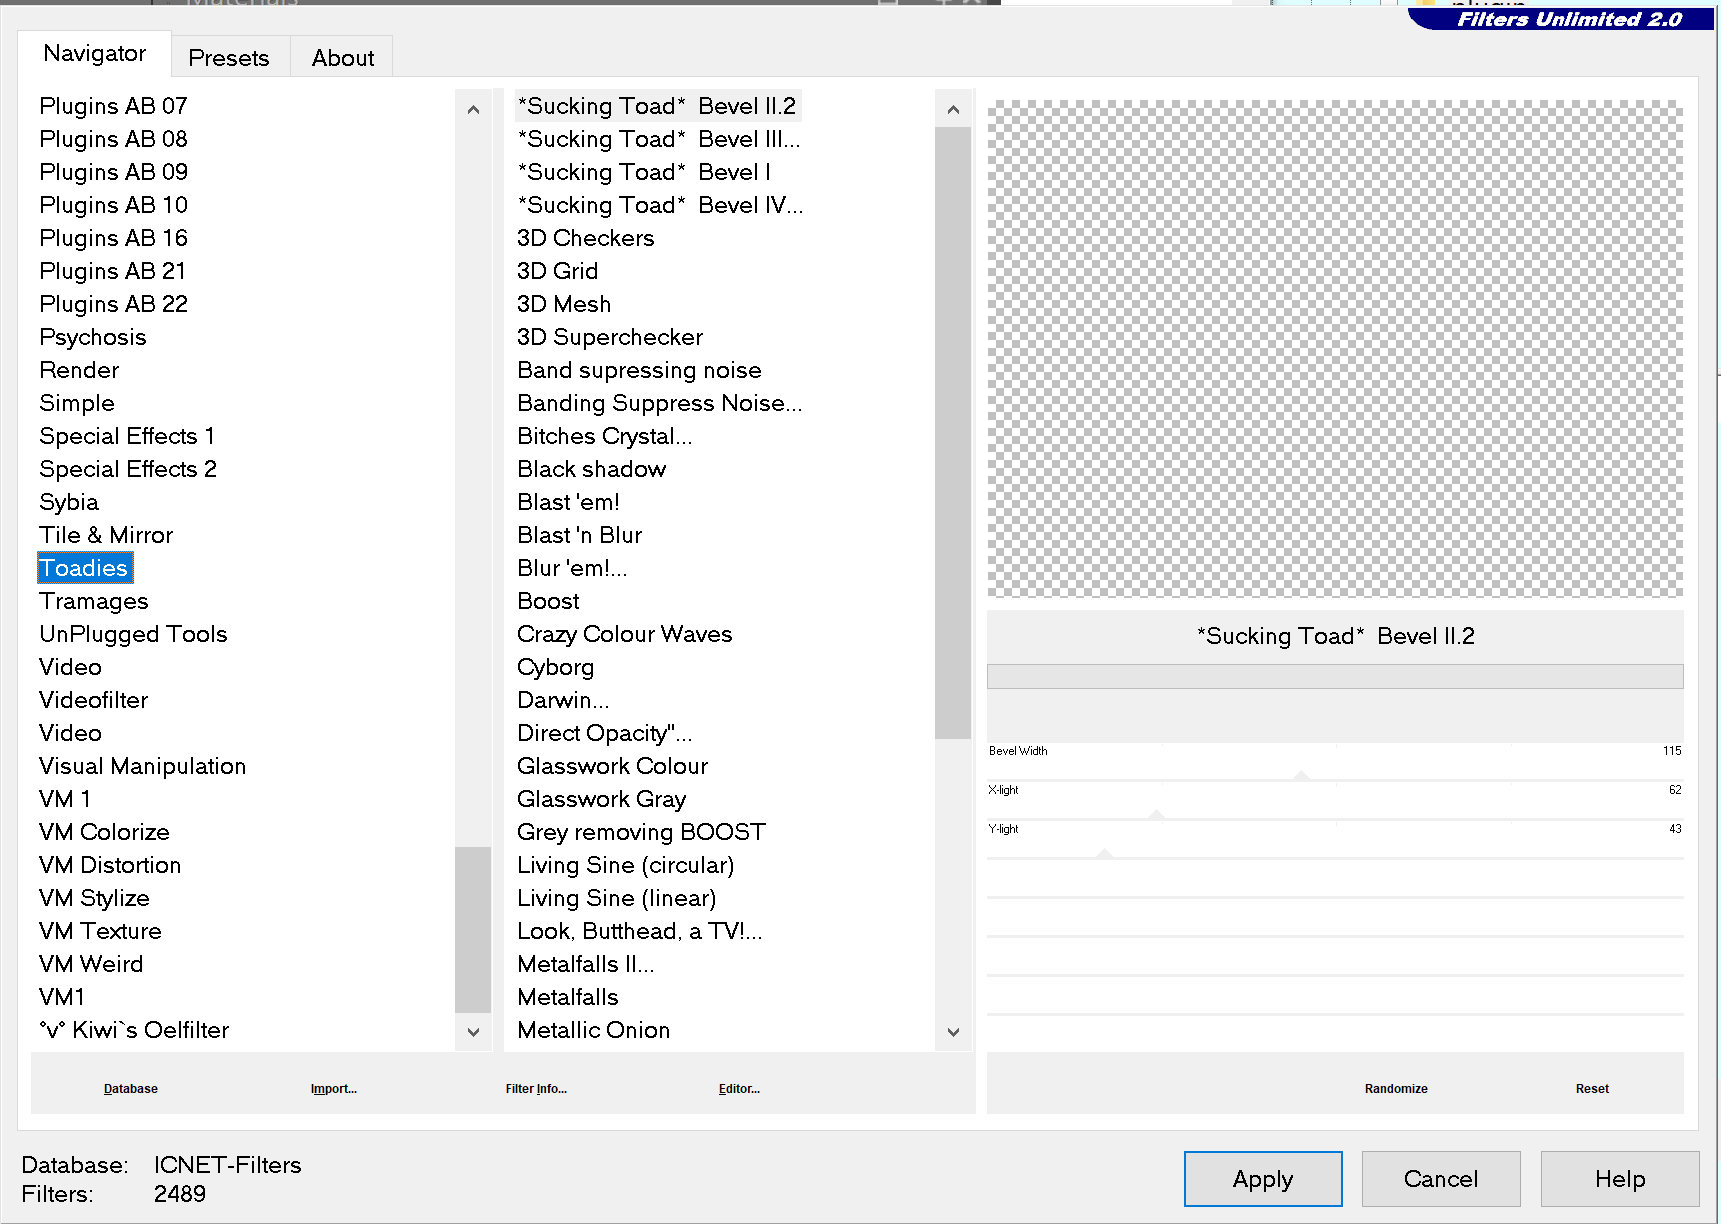Select the VM Distortion category
The image size is (1721, 1224).
pyautogui.click(x=110, y=865)
